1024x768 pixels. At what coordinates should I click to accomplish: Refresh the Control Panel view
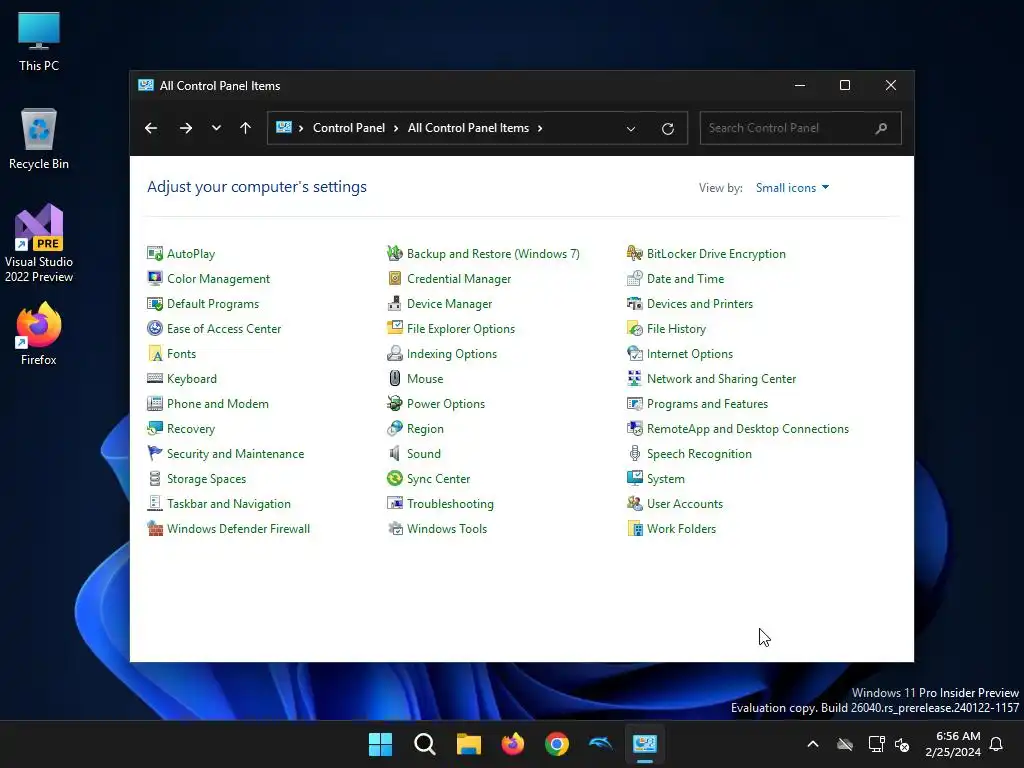[667, 129]
